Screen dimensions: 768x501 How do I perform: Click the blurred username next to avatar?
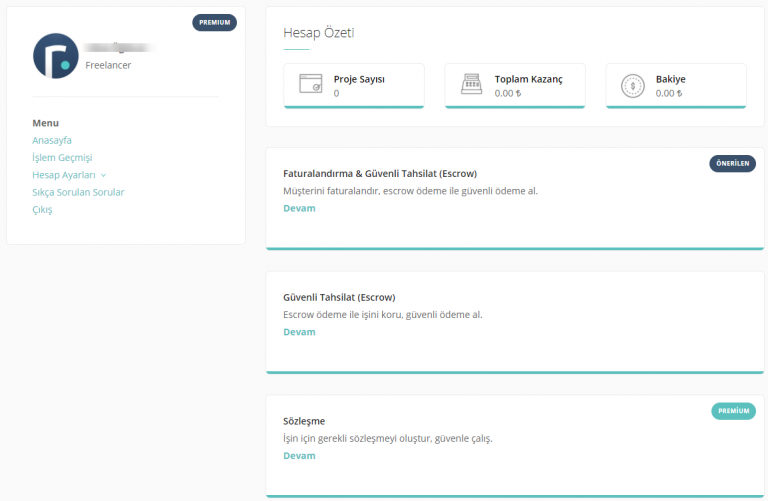119,48
